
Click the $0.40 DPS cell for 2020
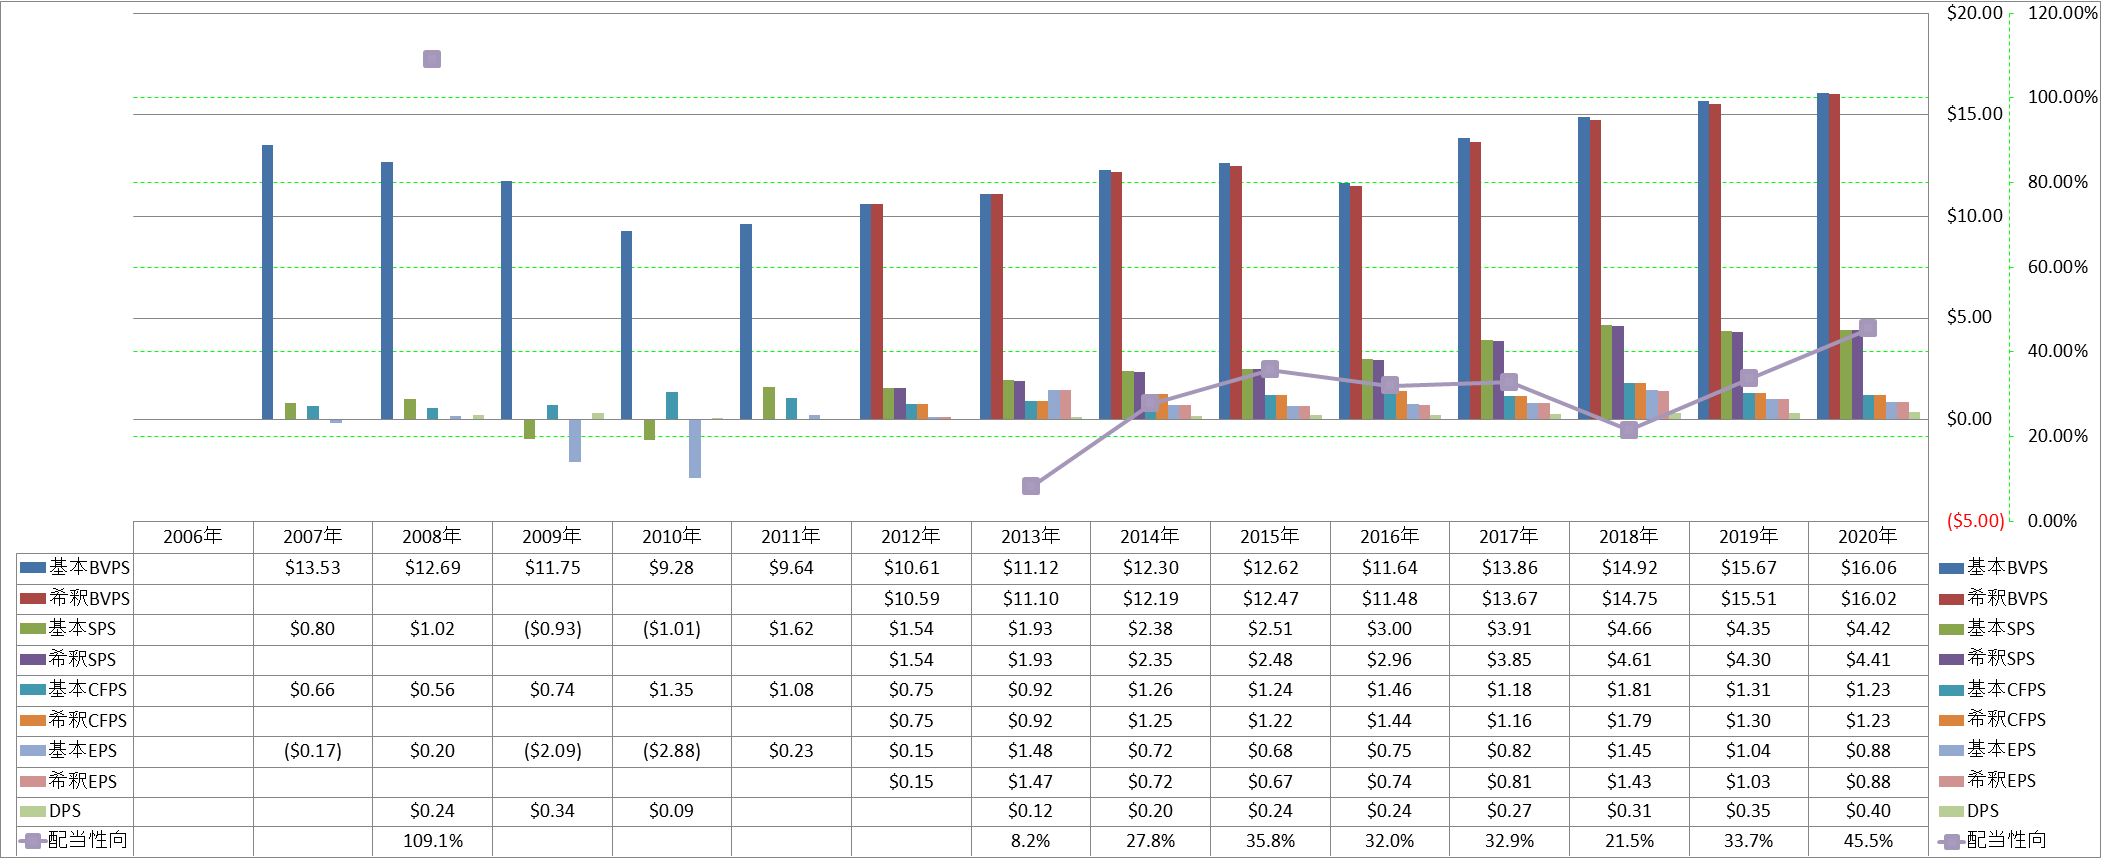[x=1868, y=811]
